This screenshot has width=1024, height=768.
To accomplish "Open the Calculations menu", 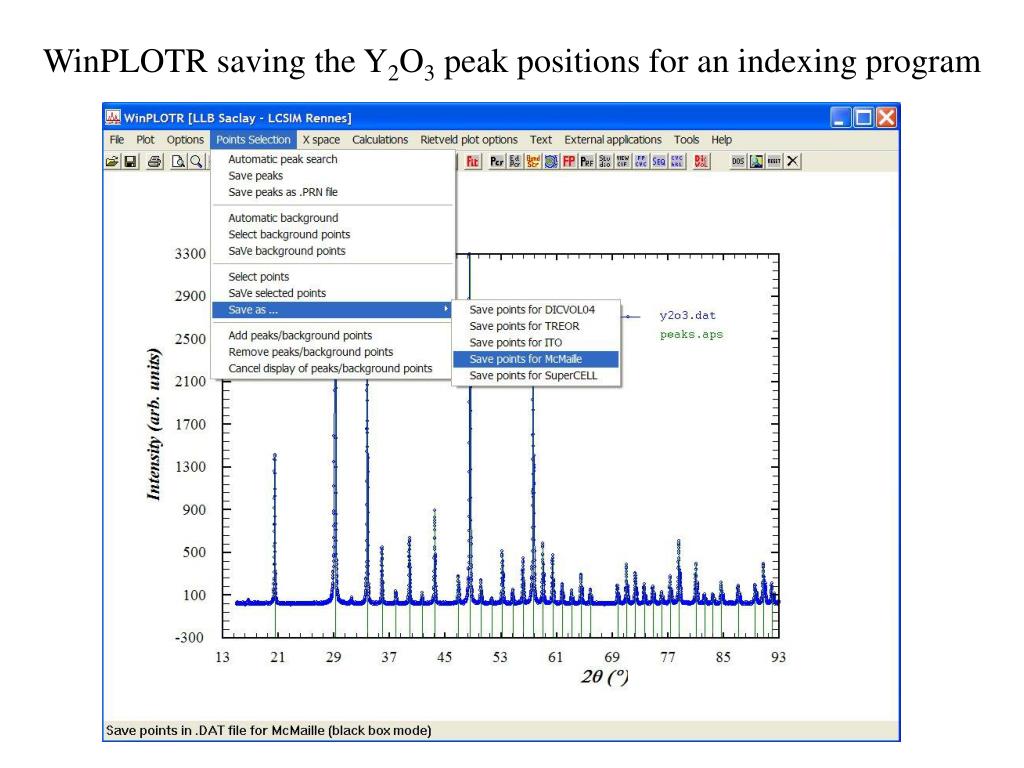I will [x=380, y=140].
